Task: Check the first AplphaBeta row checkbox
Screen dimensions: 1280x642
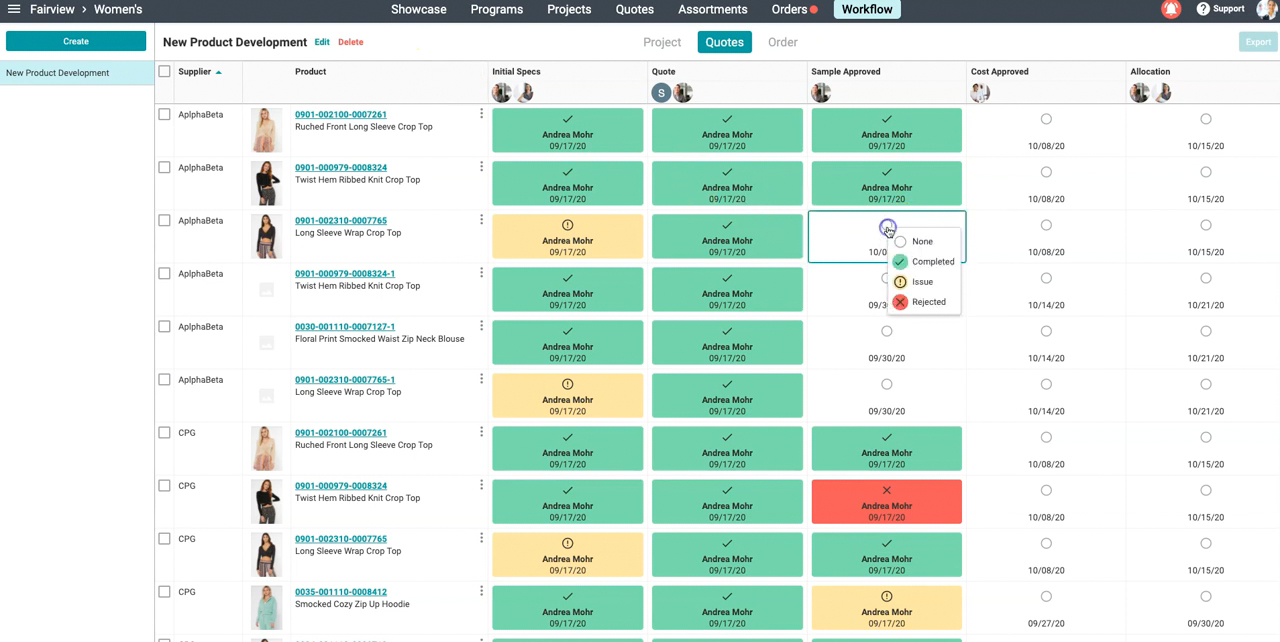Action: pyautogui.click(x=165, y=115)
